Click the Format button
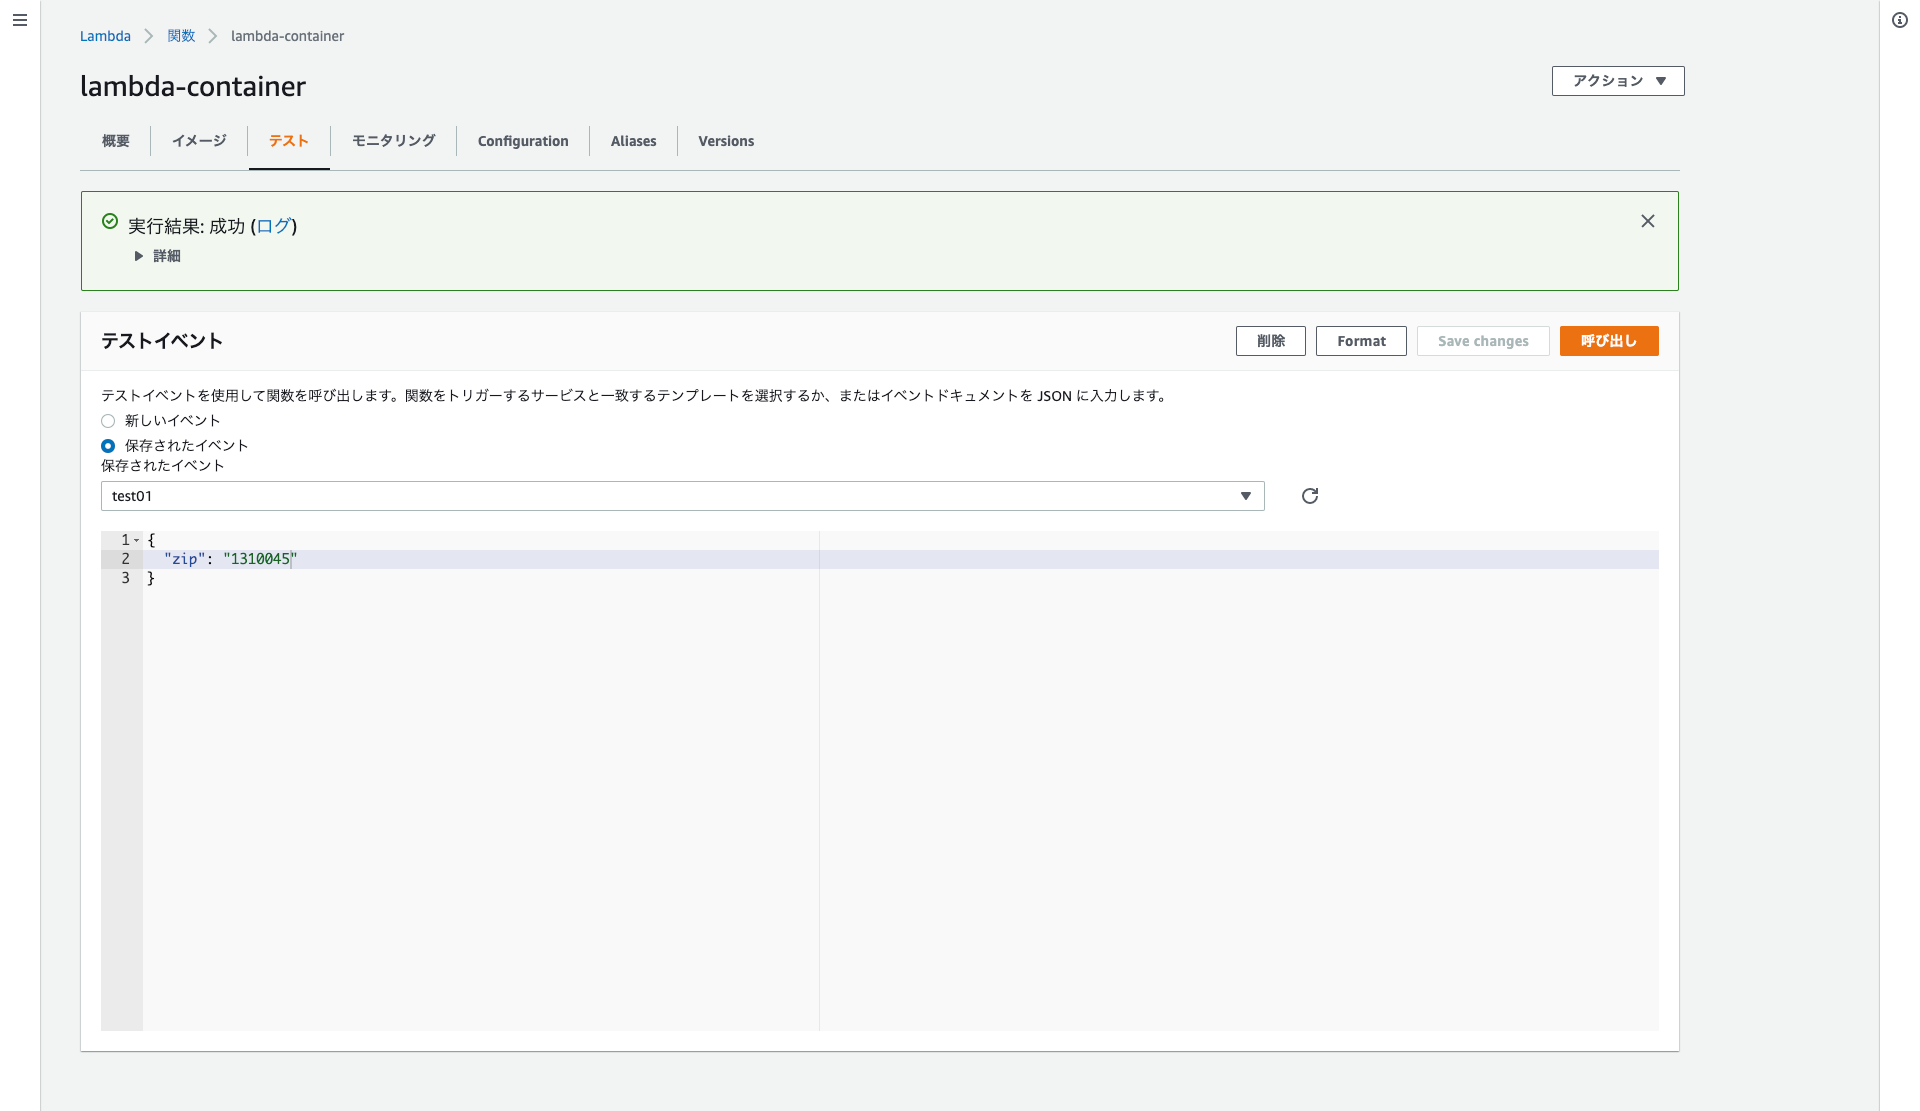Screen dimensions: 1920x1111 [x=1361, y=341]
